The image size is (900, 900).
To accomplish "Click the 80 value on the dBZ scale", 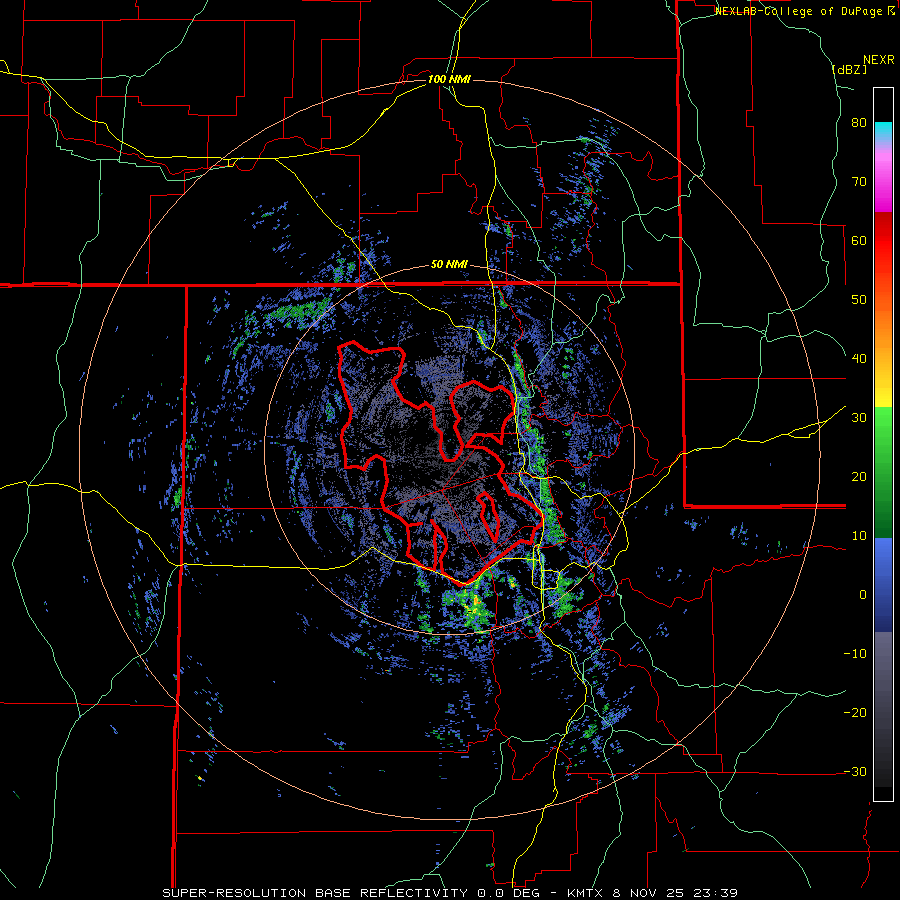I will pos(859,123).
